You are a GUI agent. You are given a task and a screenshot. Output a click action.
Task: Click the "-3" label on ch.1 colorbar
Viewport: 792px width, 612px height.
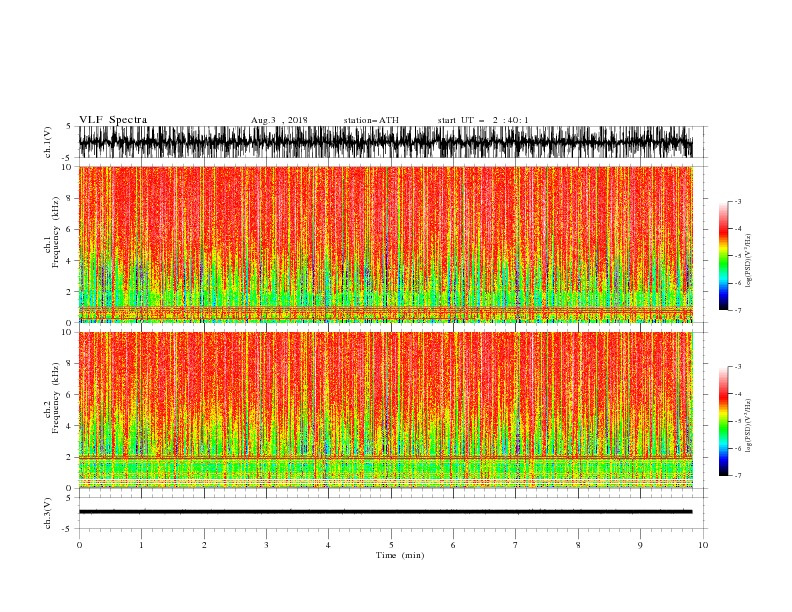click(x=738, y=201)
